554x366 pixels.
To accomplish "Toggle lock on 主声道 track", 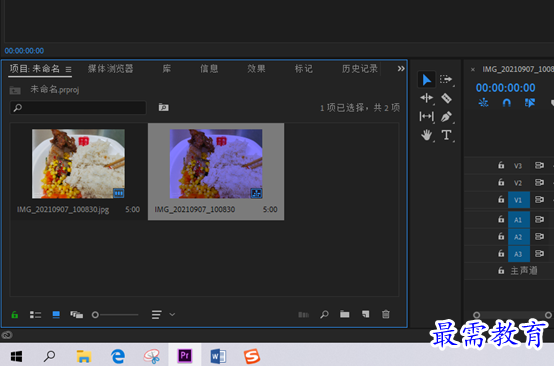I will (x=501, y=271).
